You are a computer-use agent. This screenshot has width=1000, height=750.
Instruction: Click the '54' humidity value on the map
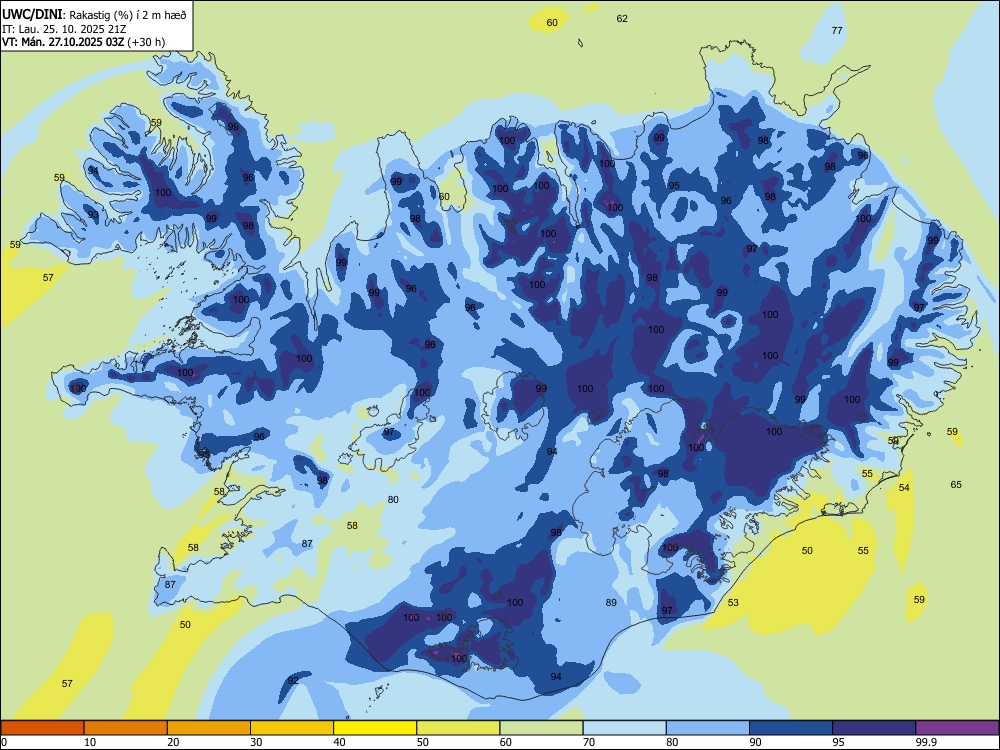[904, 487]
